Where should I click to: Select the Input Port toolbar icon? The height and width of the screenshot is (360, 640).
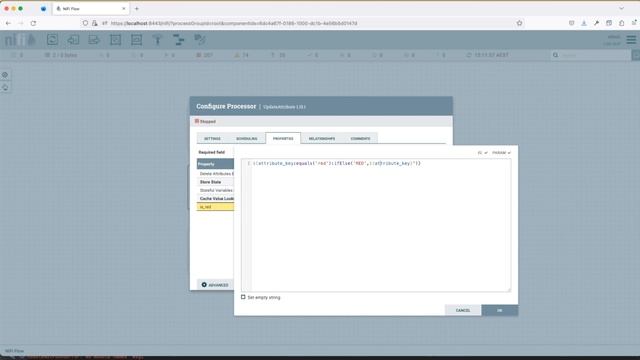click(73, 40)
